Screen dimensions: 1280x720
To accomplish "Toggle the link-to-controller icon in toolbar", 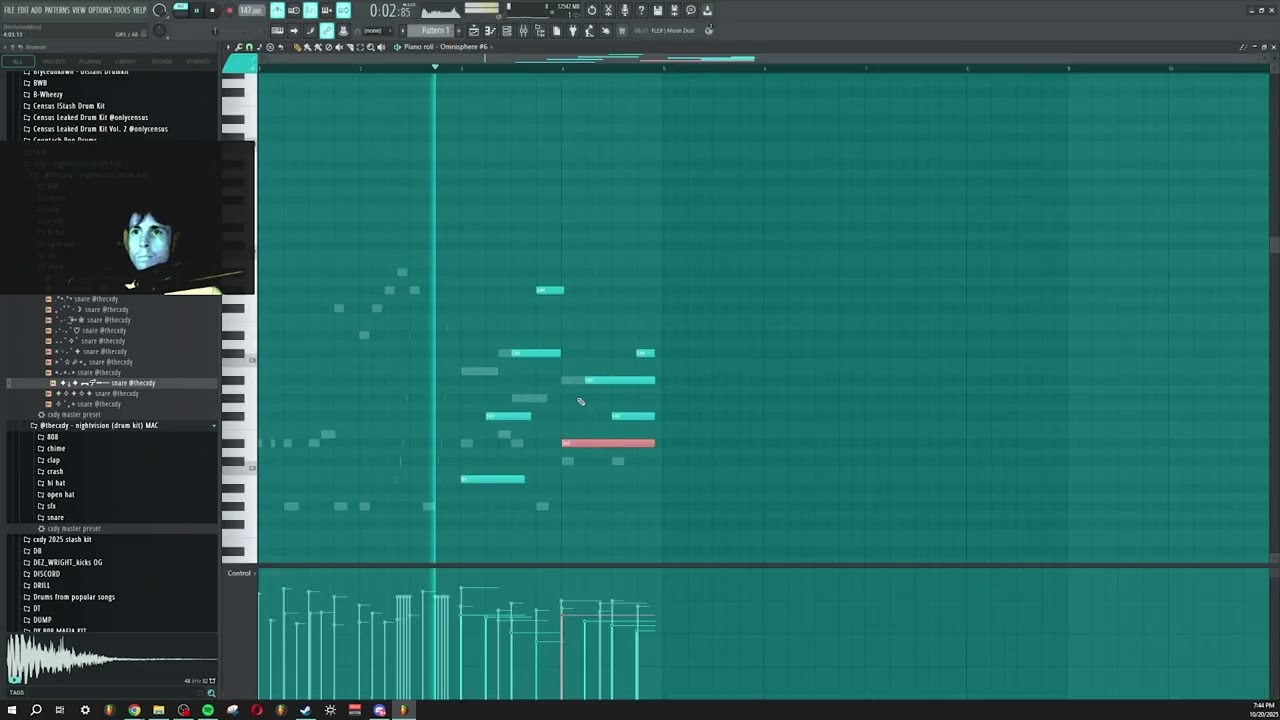I will tap(326, 30).
